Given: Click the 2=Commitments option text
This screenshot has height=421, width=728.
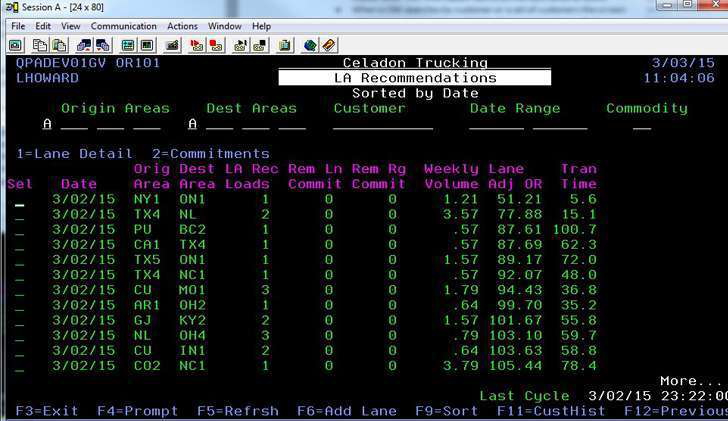Looking at the screenshot, I should tap(211, 154).
